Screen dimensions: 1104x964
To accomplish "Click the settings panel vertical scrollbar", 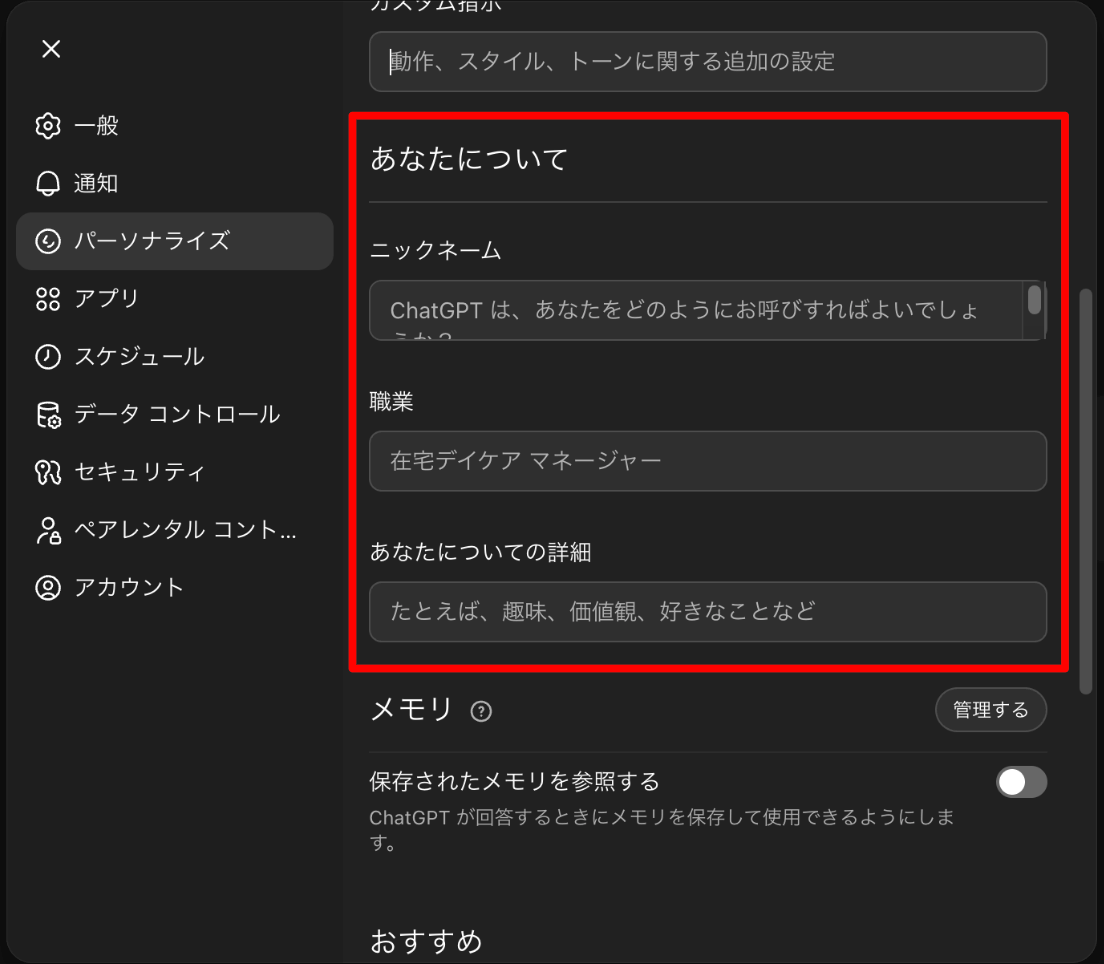I will click(1086, 490).
